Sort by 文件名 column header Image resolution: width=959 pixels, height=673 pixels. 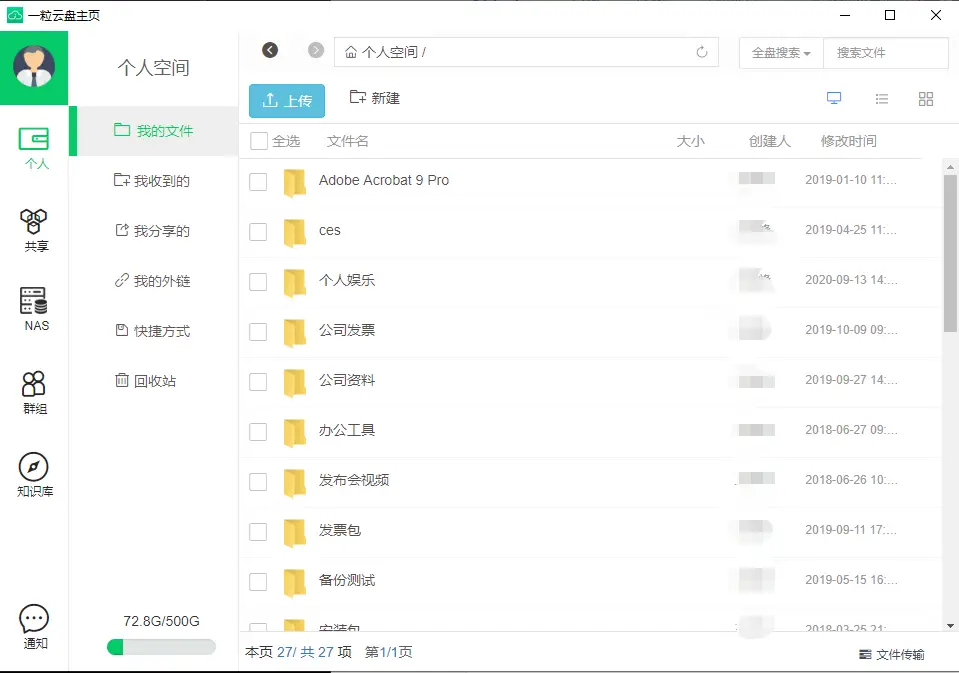pos(347,141)
